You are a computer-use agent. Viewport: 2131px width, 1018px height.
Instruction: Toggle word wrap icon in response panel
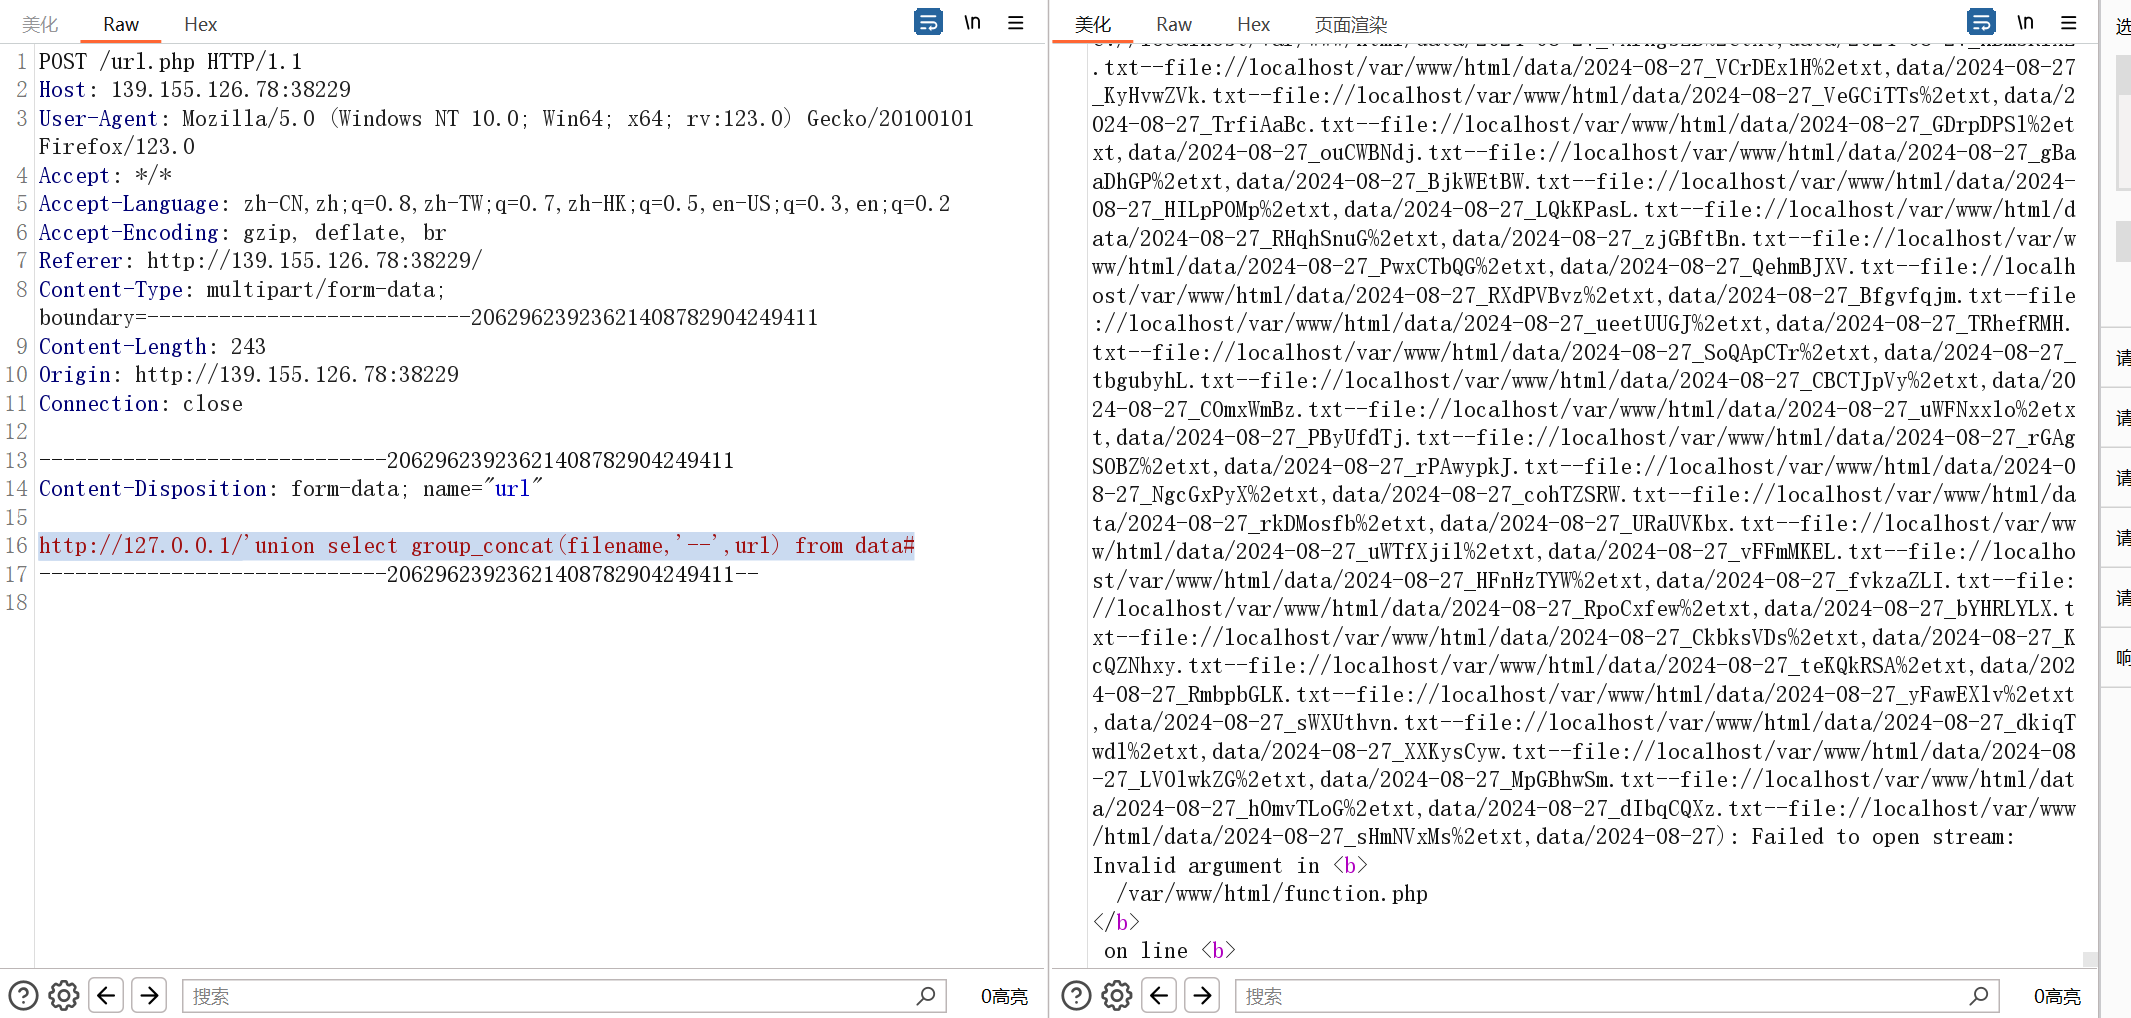1981,22
